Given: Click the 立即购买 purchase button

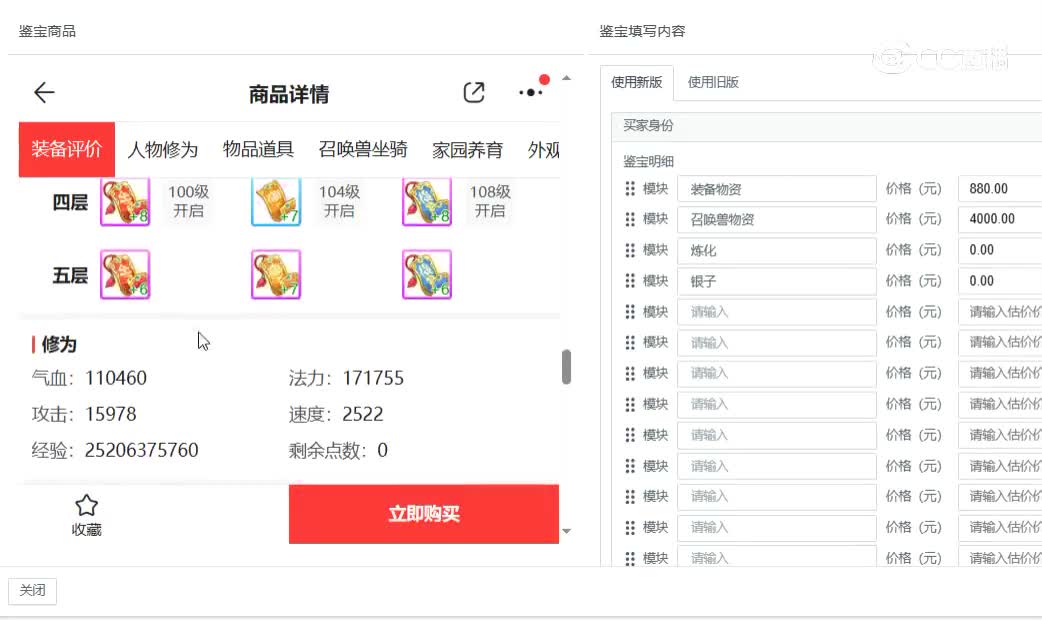Looking at the screenshot, I should point(424,514).
